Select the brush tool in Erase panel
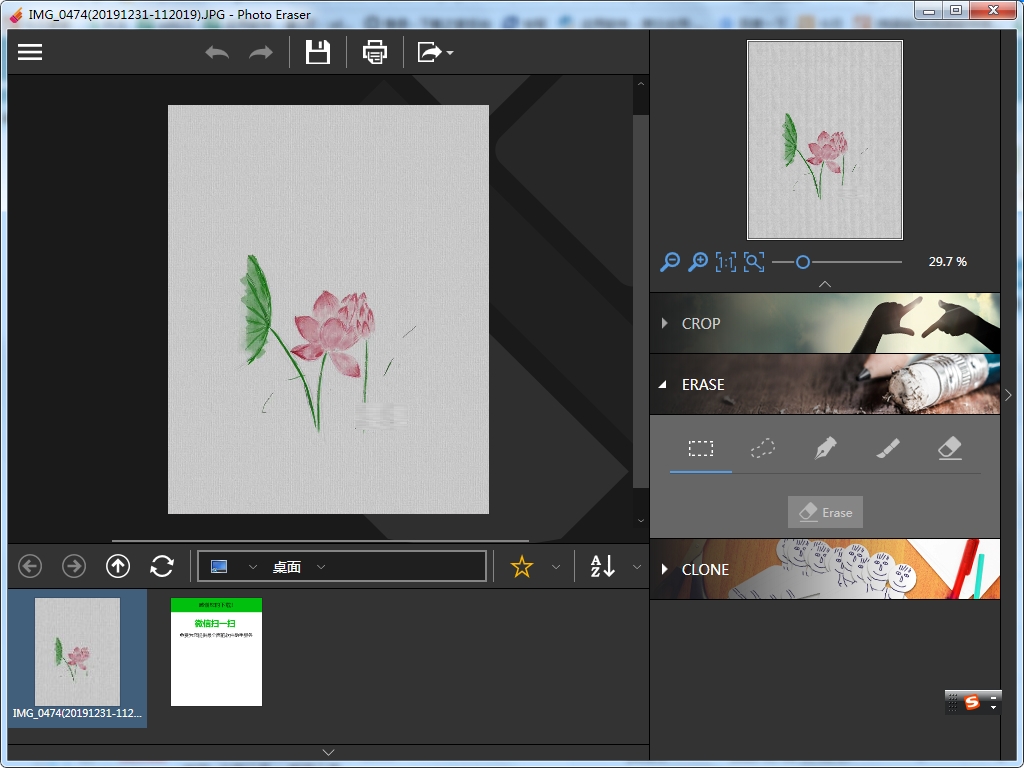 [887, 449]
